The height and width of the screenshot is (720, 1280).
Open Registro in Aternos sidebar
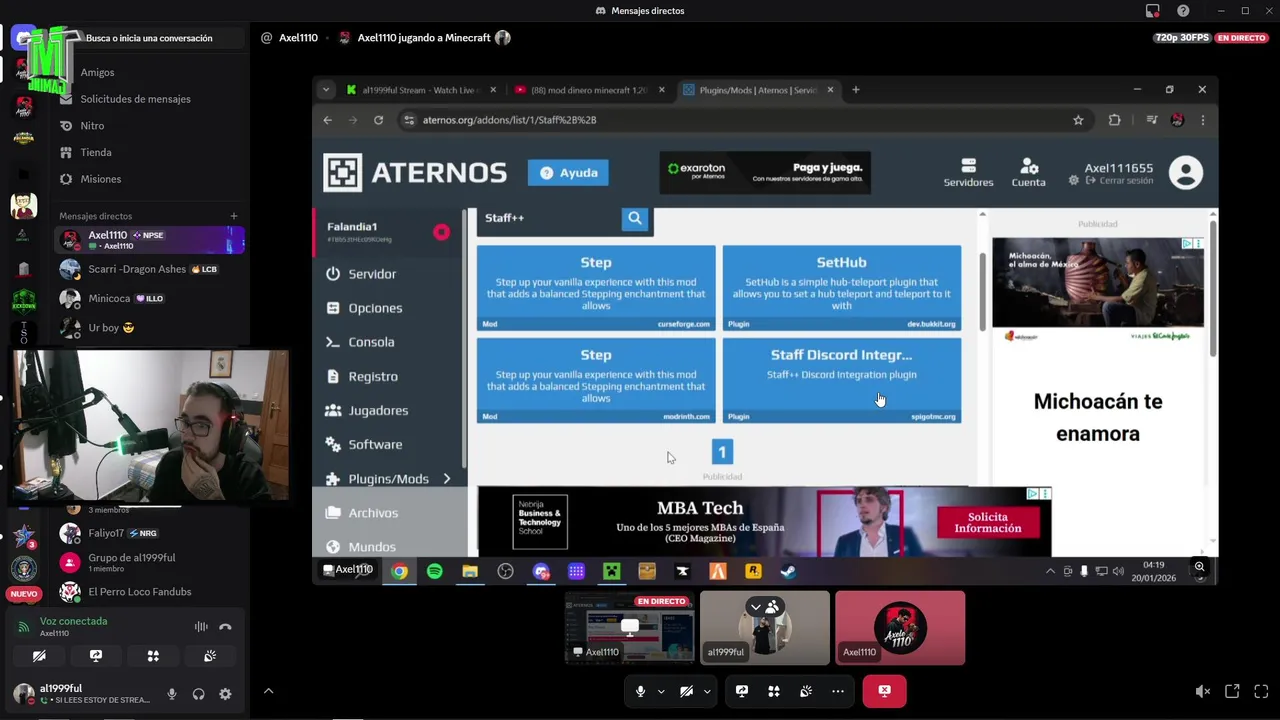tap(373, 377)
